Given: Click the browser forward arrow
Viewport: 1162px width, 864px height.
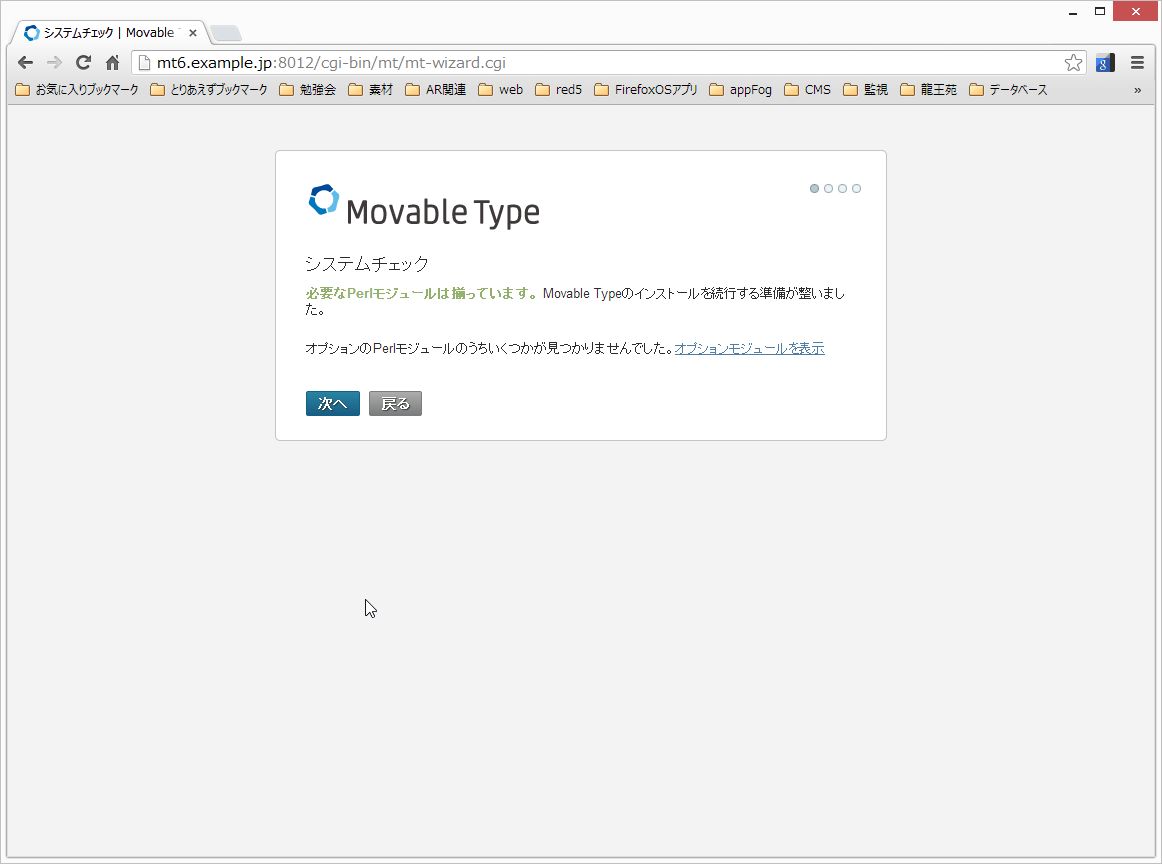Looking at the screenshot, I should (54, 63).
